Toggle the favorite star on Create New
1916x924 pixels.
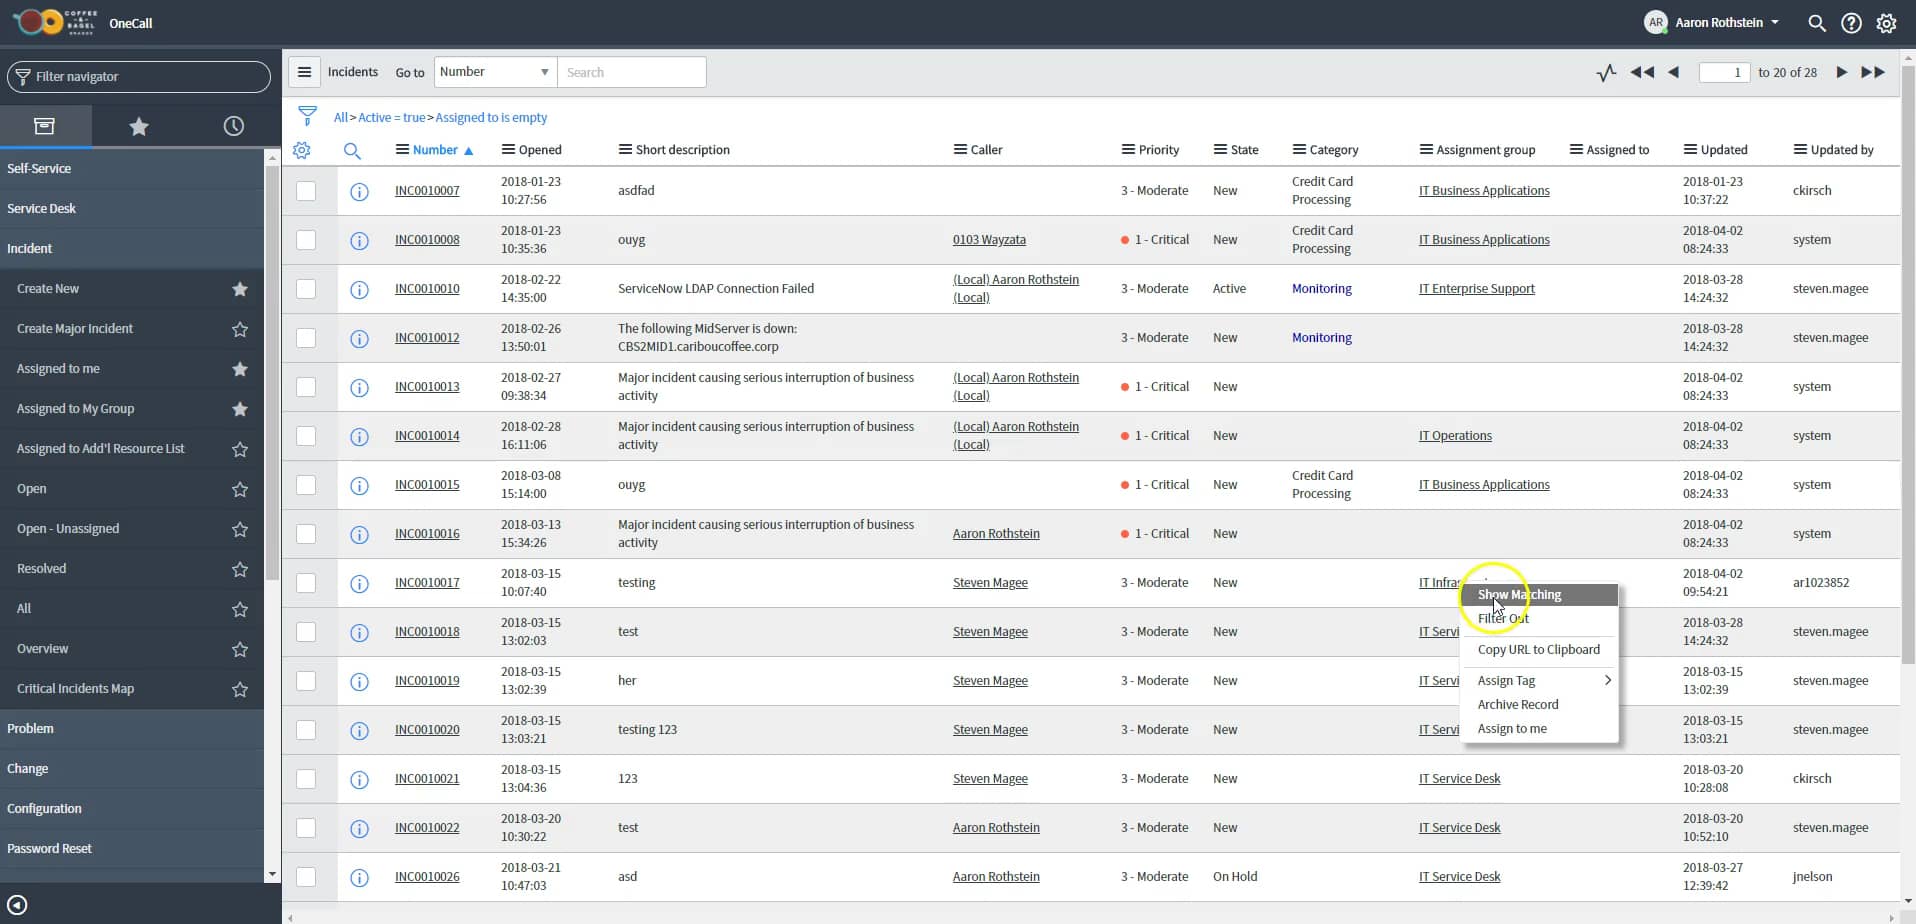(x=239, y=289)
